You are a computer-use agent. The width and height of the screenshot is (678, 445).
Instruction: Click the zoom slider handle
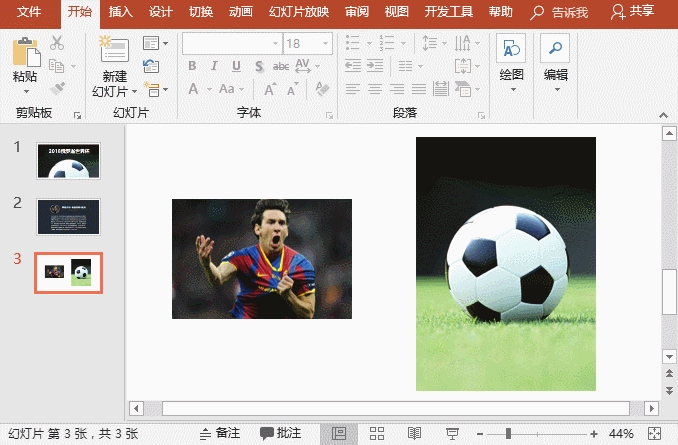click(508, 433)
